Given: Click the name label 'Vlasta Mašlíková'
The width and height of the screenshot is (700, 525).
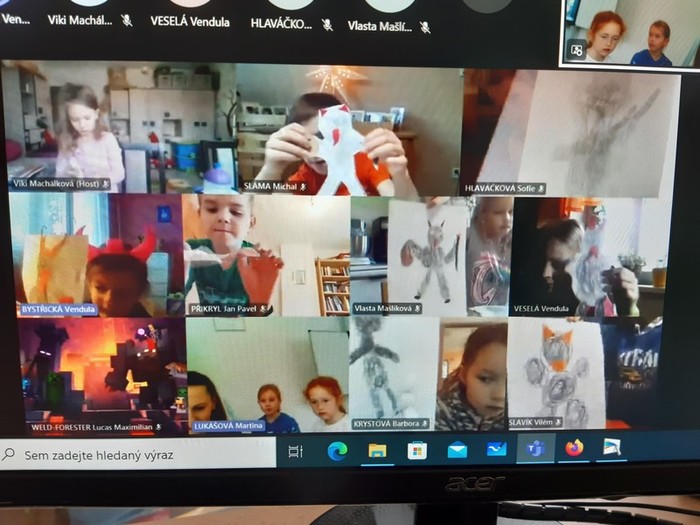Looking at the screenshot, I should [x=383, y=308].
